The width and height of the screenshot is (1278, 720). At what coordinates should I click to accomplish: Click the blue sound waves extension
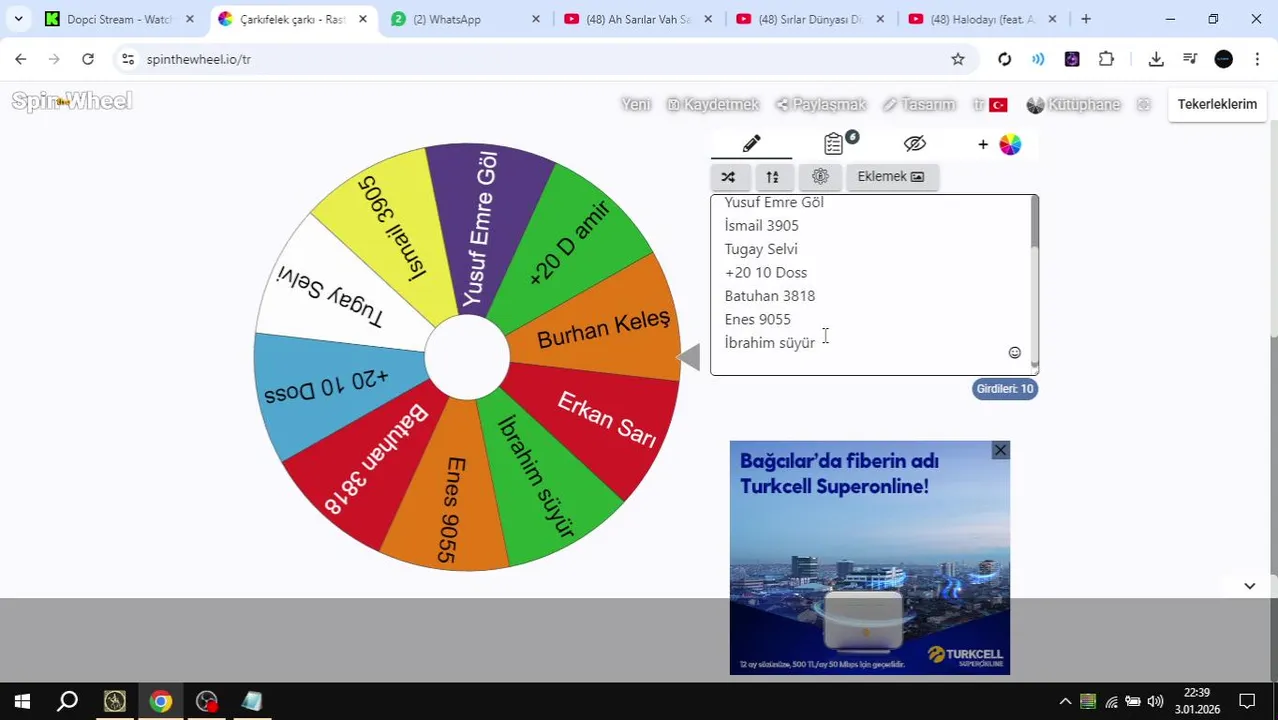coord(1038,59)
